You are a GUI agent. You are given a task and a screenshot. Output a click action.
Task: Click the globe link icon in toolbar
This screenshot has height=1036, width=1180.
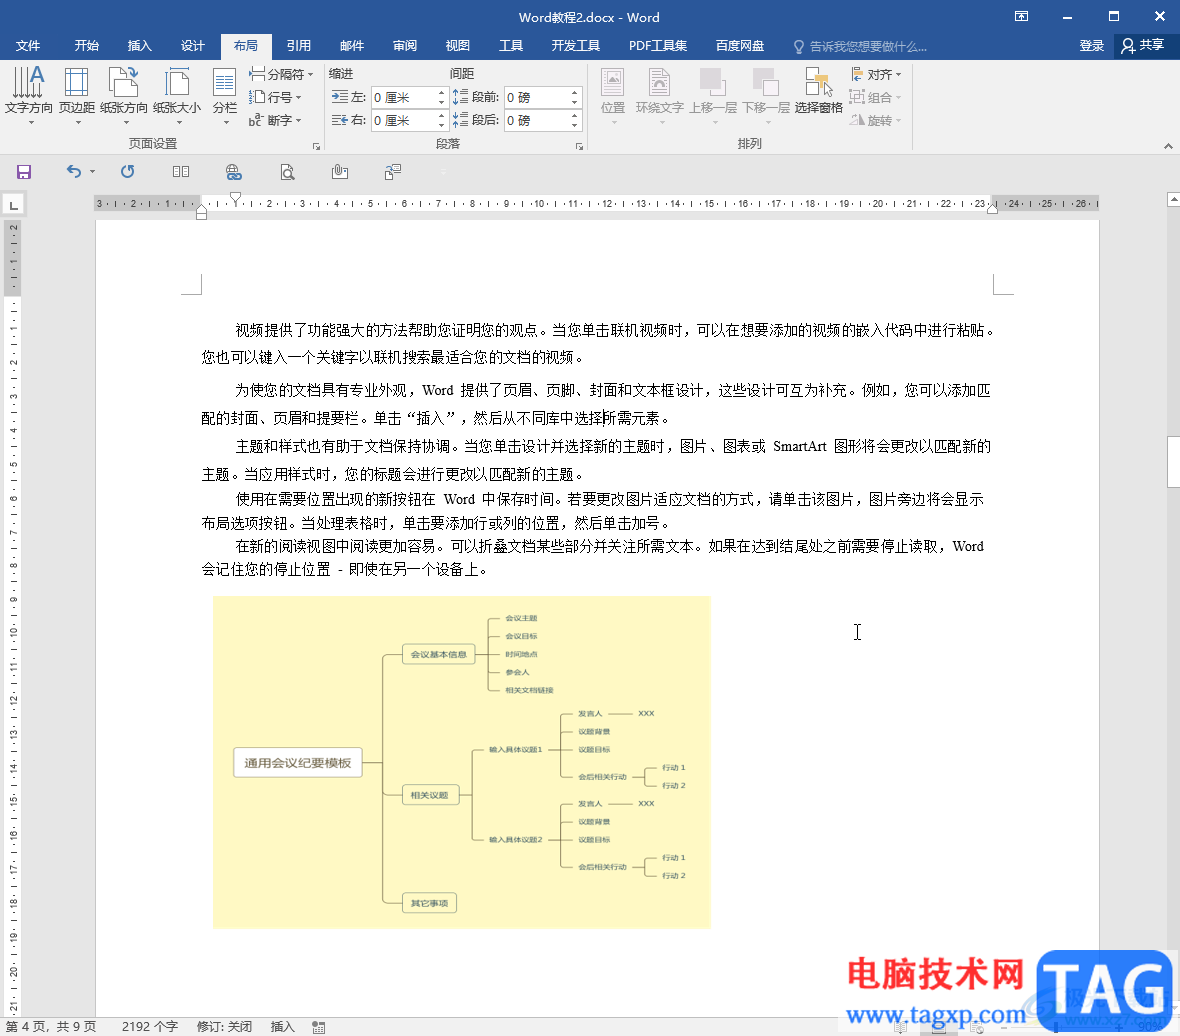[x=234, y=172]
